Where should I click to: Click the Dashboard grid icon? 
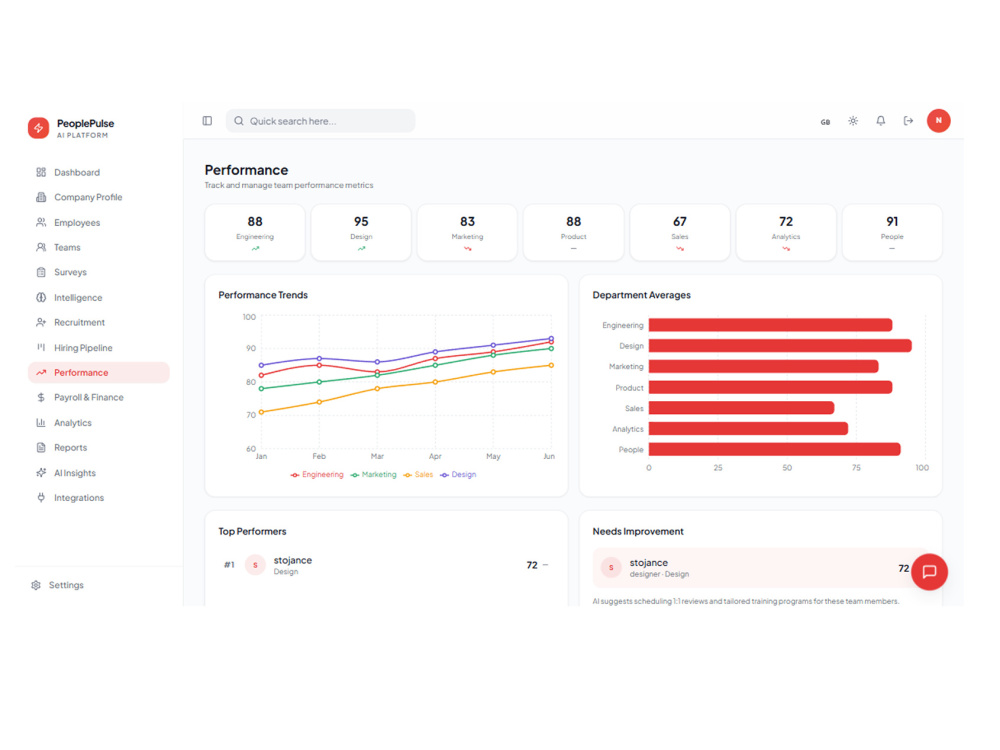41,172
